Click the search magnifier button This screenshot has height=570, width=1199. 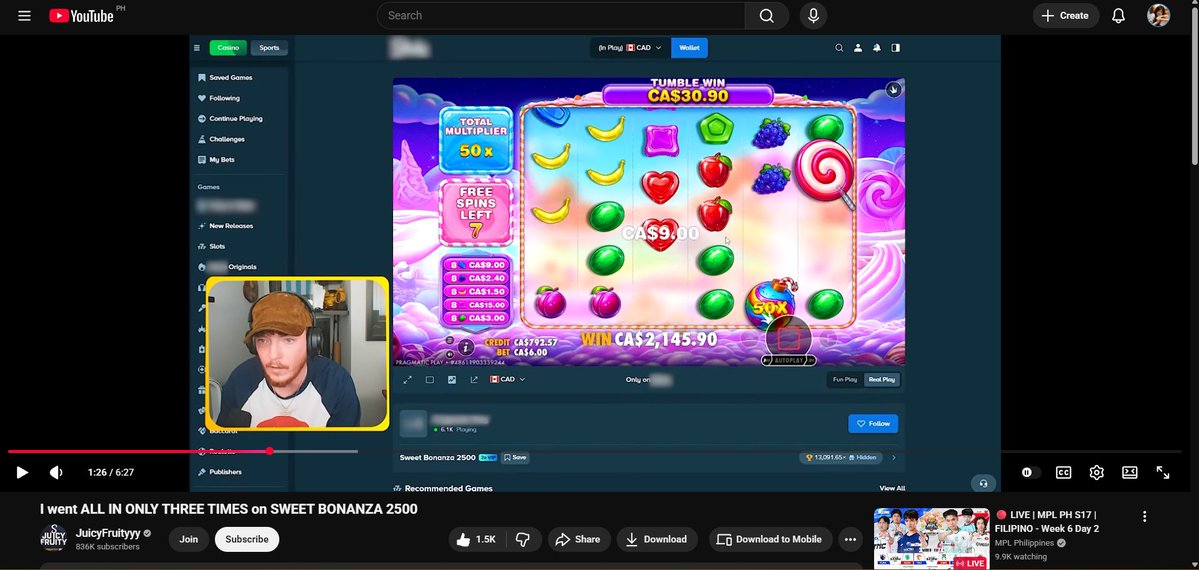pyautogui.click(x=767, y=15)
